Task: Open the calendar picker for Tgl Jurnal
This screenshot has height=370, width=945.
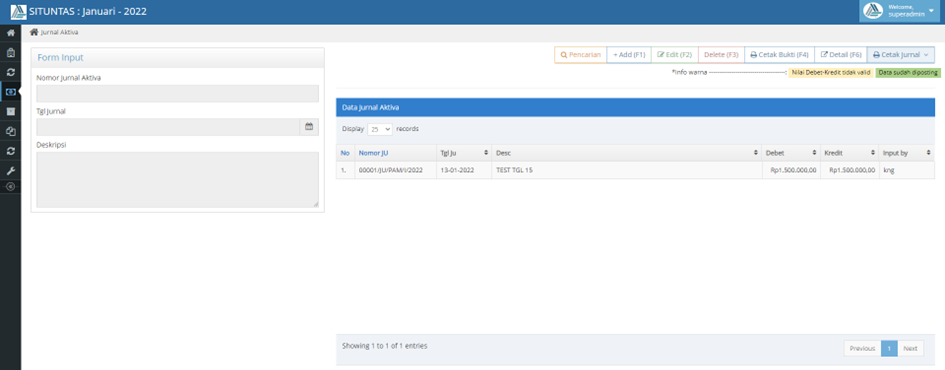Action: 309,127
